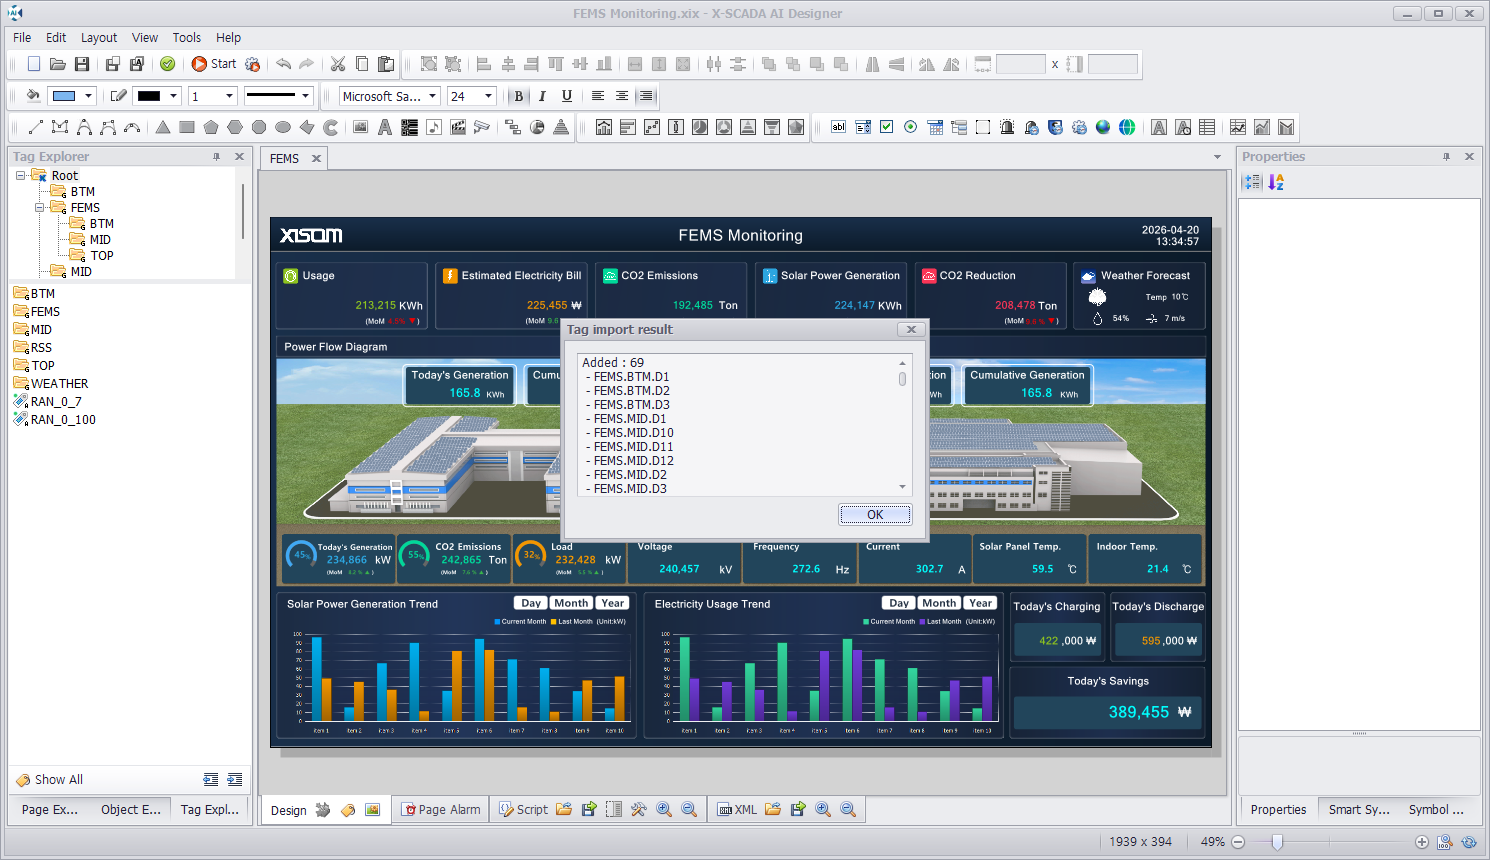Click the Save file icon
1490x860 pixels.
(82, 64)
